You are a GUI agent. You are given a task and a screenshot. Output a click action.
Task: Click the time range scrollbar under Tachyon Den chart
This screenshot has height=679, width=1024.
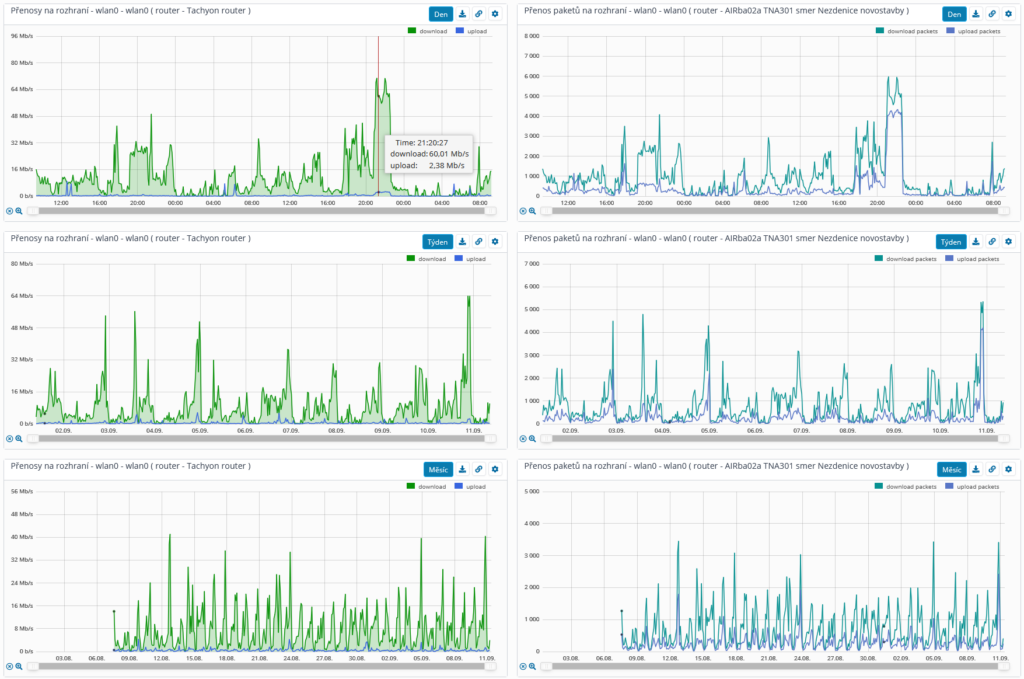pos(261,211)
